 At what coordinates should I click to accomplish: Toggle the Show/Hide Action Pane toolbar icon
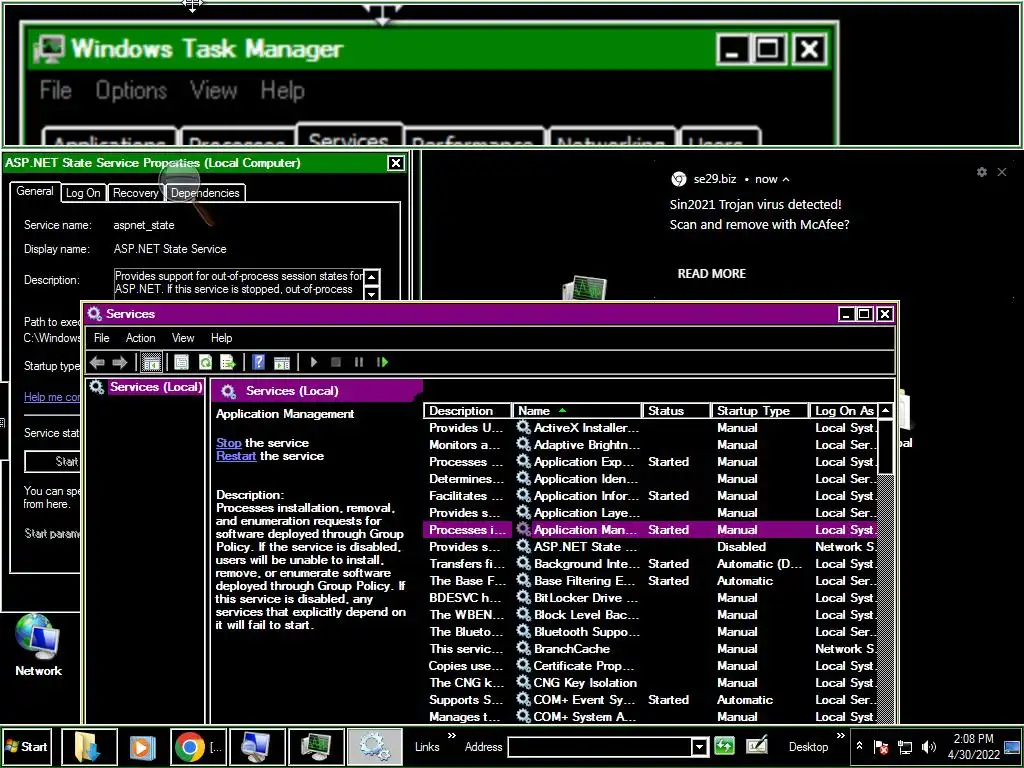click(282, 362)
